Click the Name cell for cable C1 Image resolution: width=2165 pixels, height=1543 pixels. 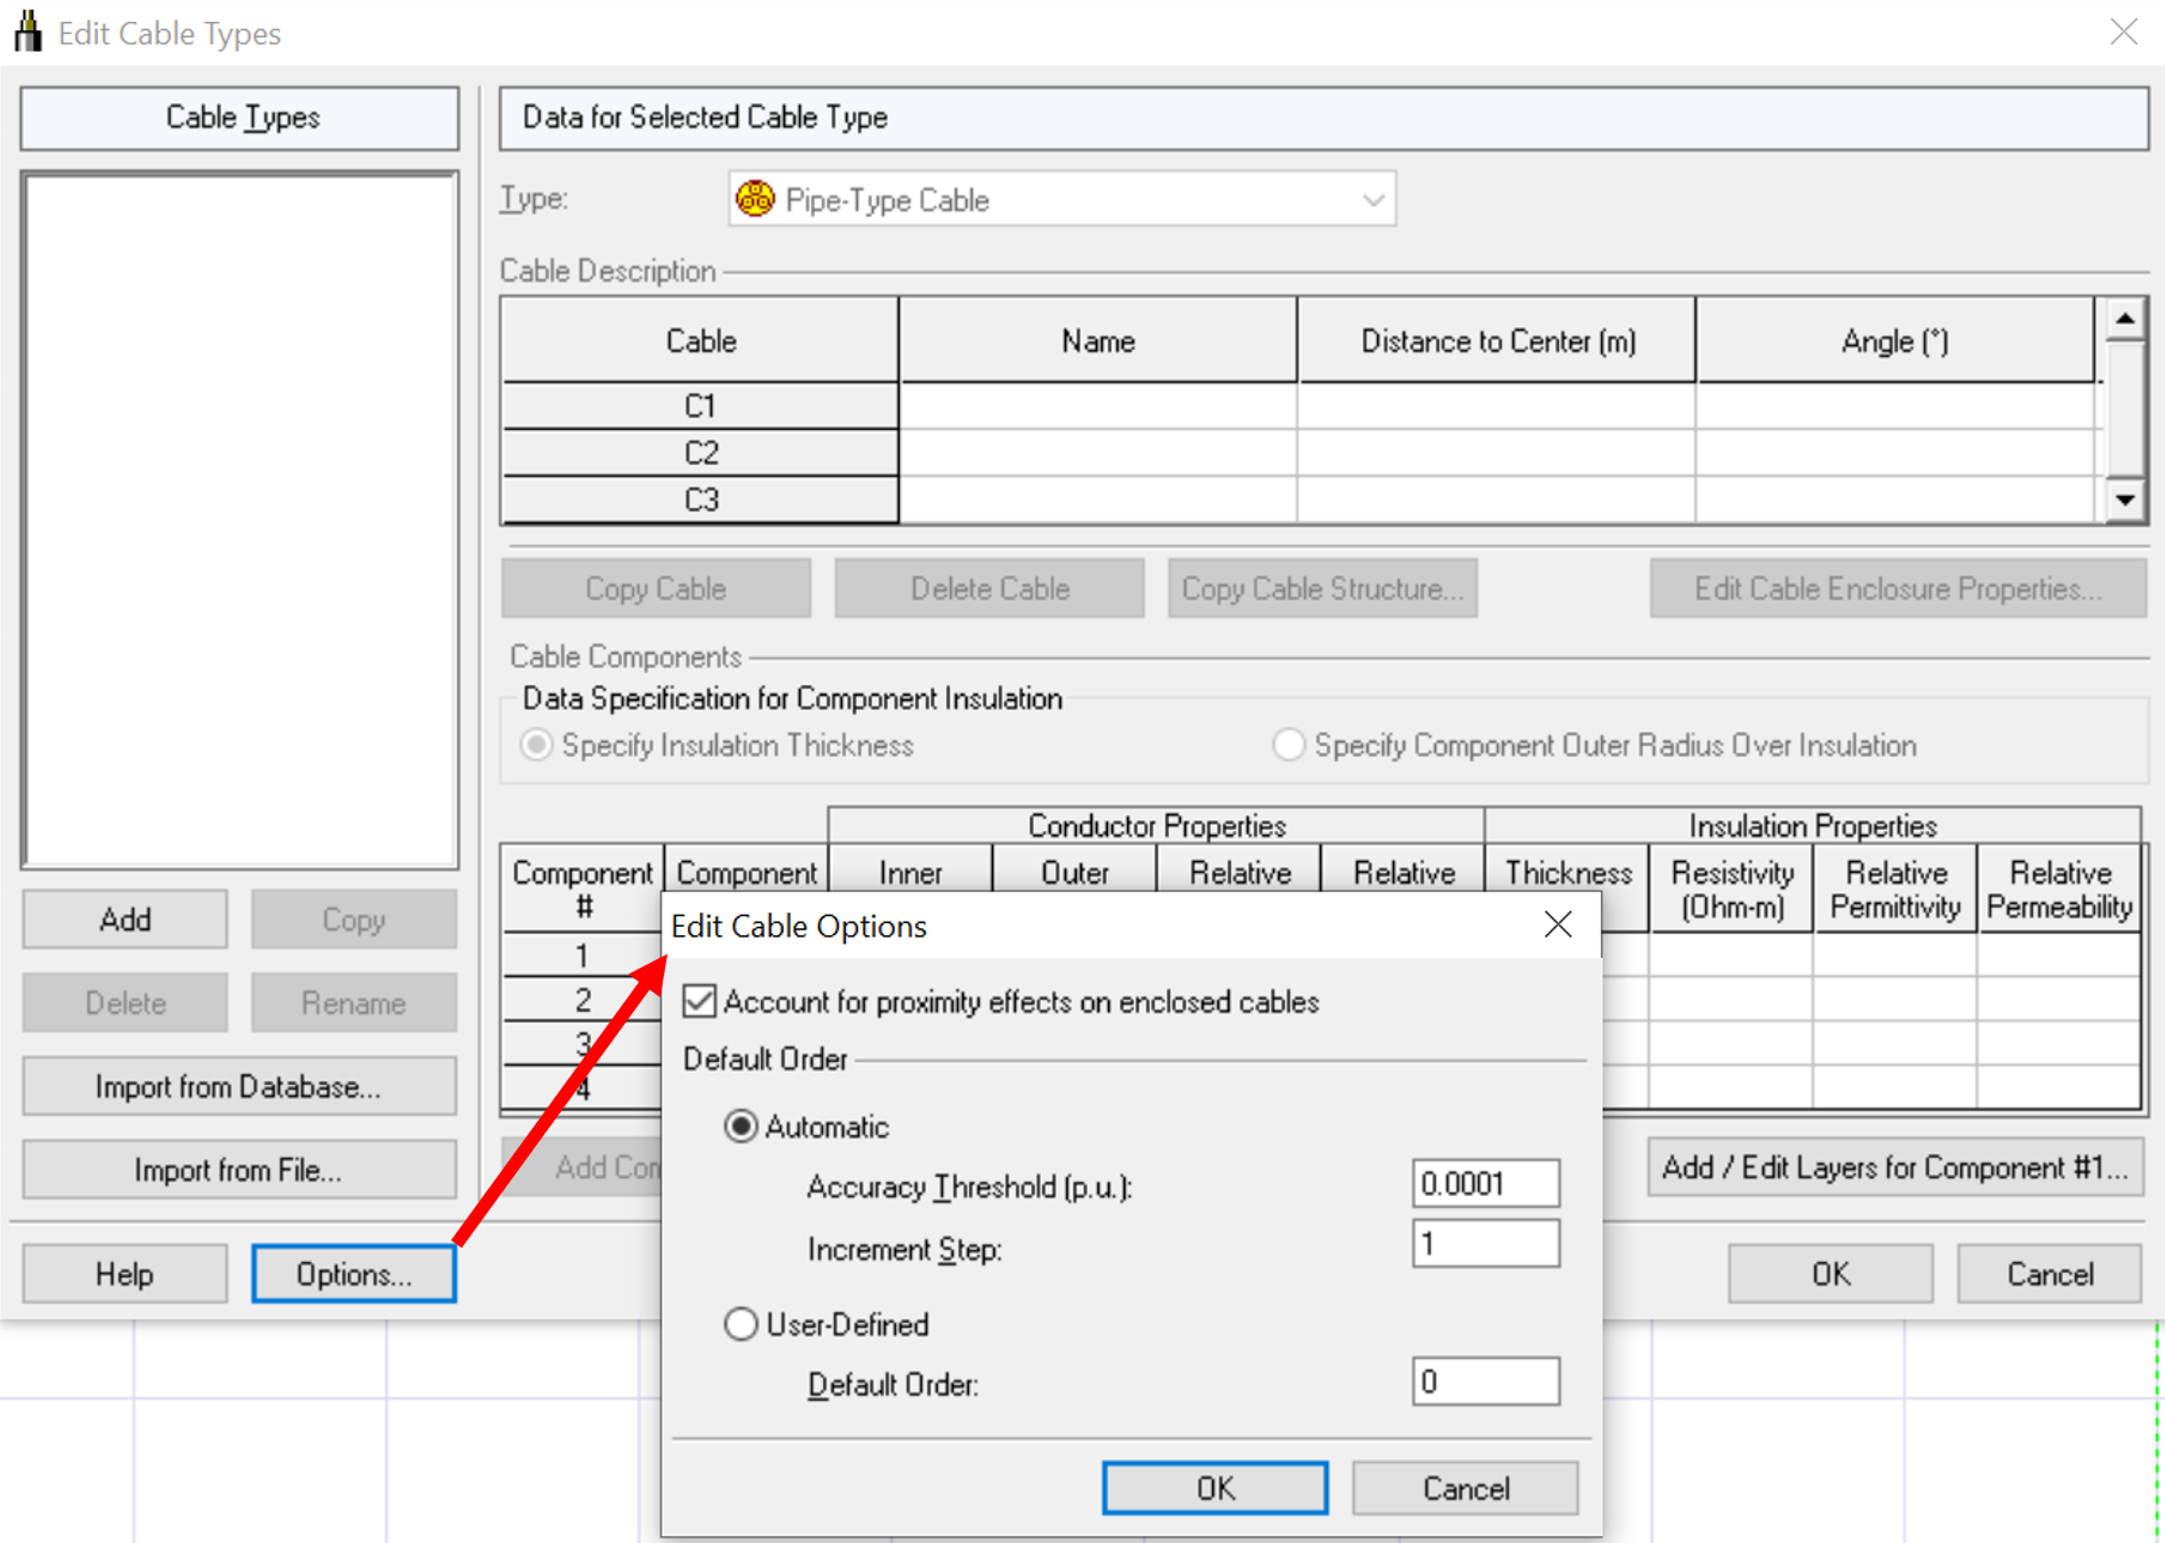(x=1098, y=406)
